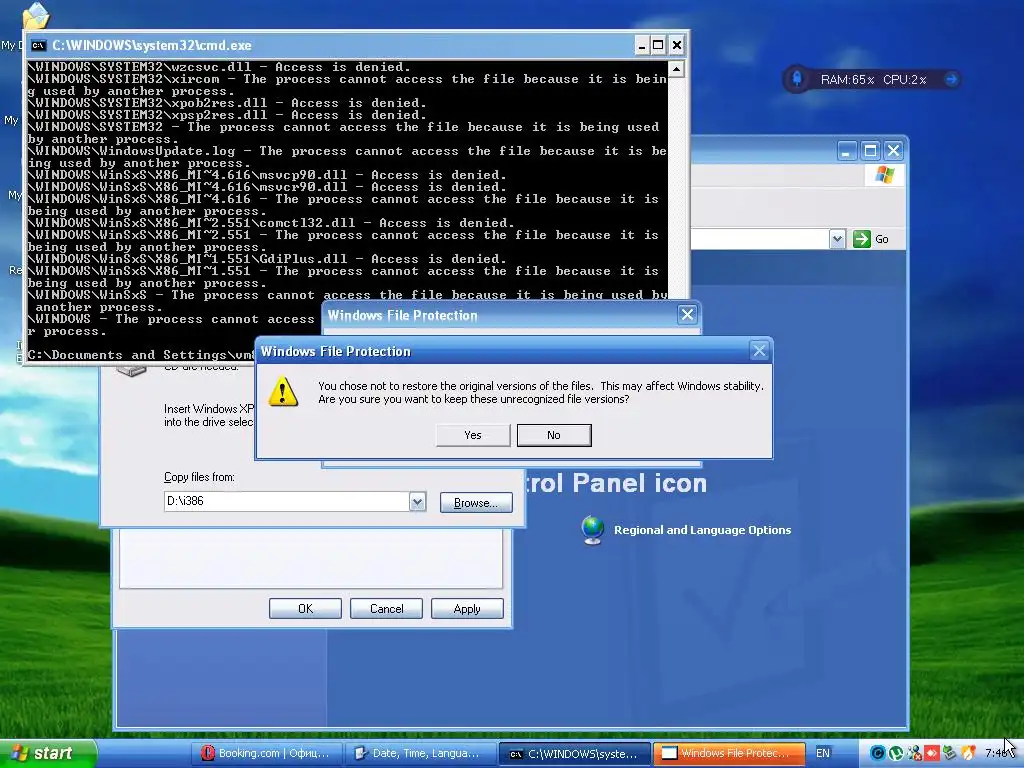The image size is (1024, 768).
Task: Click the green uTorrent tray icon
Action: (896, 753)
